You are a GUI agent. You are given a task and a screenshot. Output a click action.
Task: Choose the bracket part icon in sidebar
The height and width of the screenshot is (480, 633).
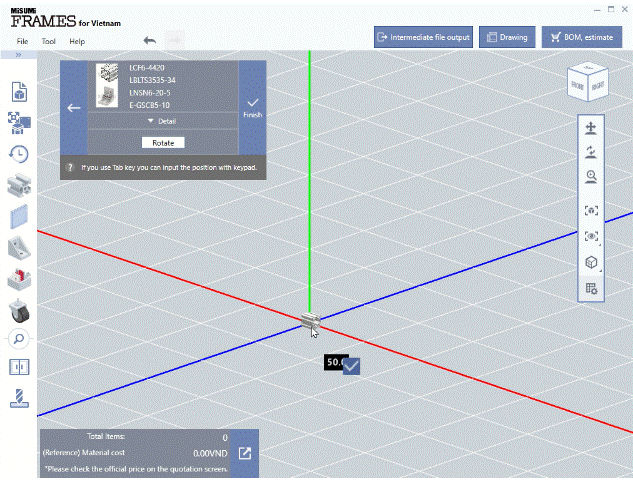19,247
